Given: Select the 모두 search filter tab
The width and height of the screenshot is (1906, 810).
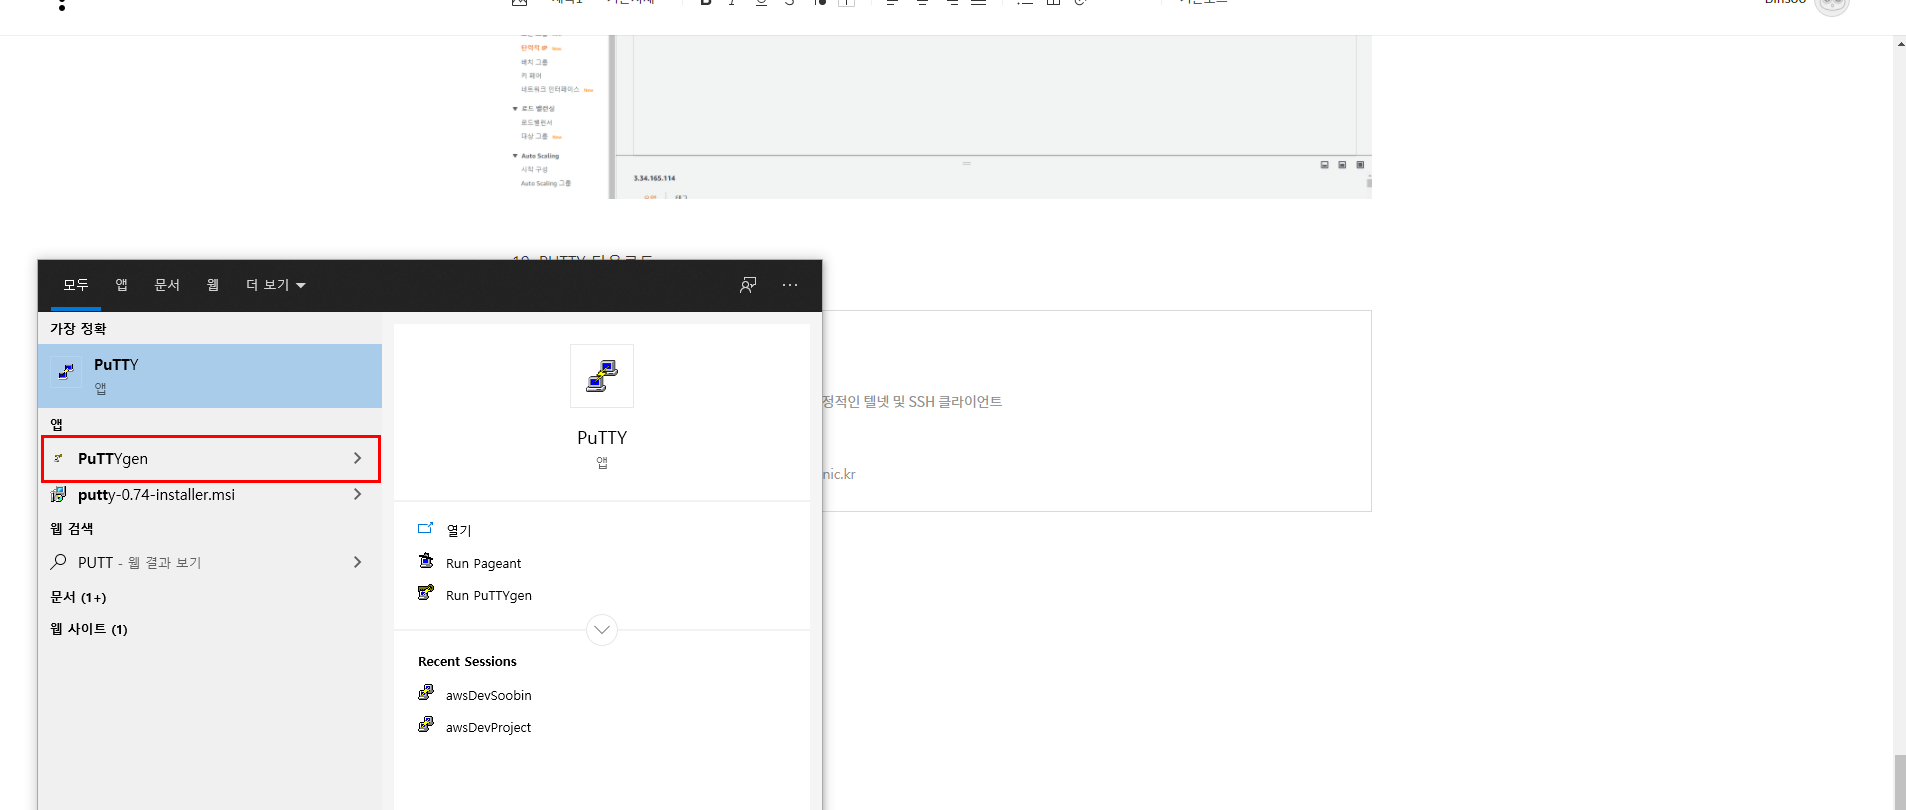Looking at the screenshot, I should 76,285.
